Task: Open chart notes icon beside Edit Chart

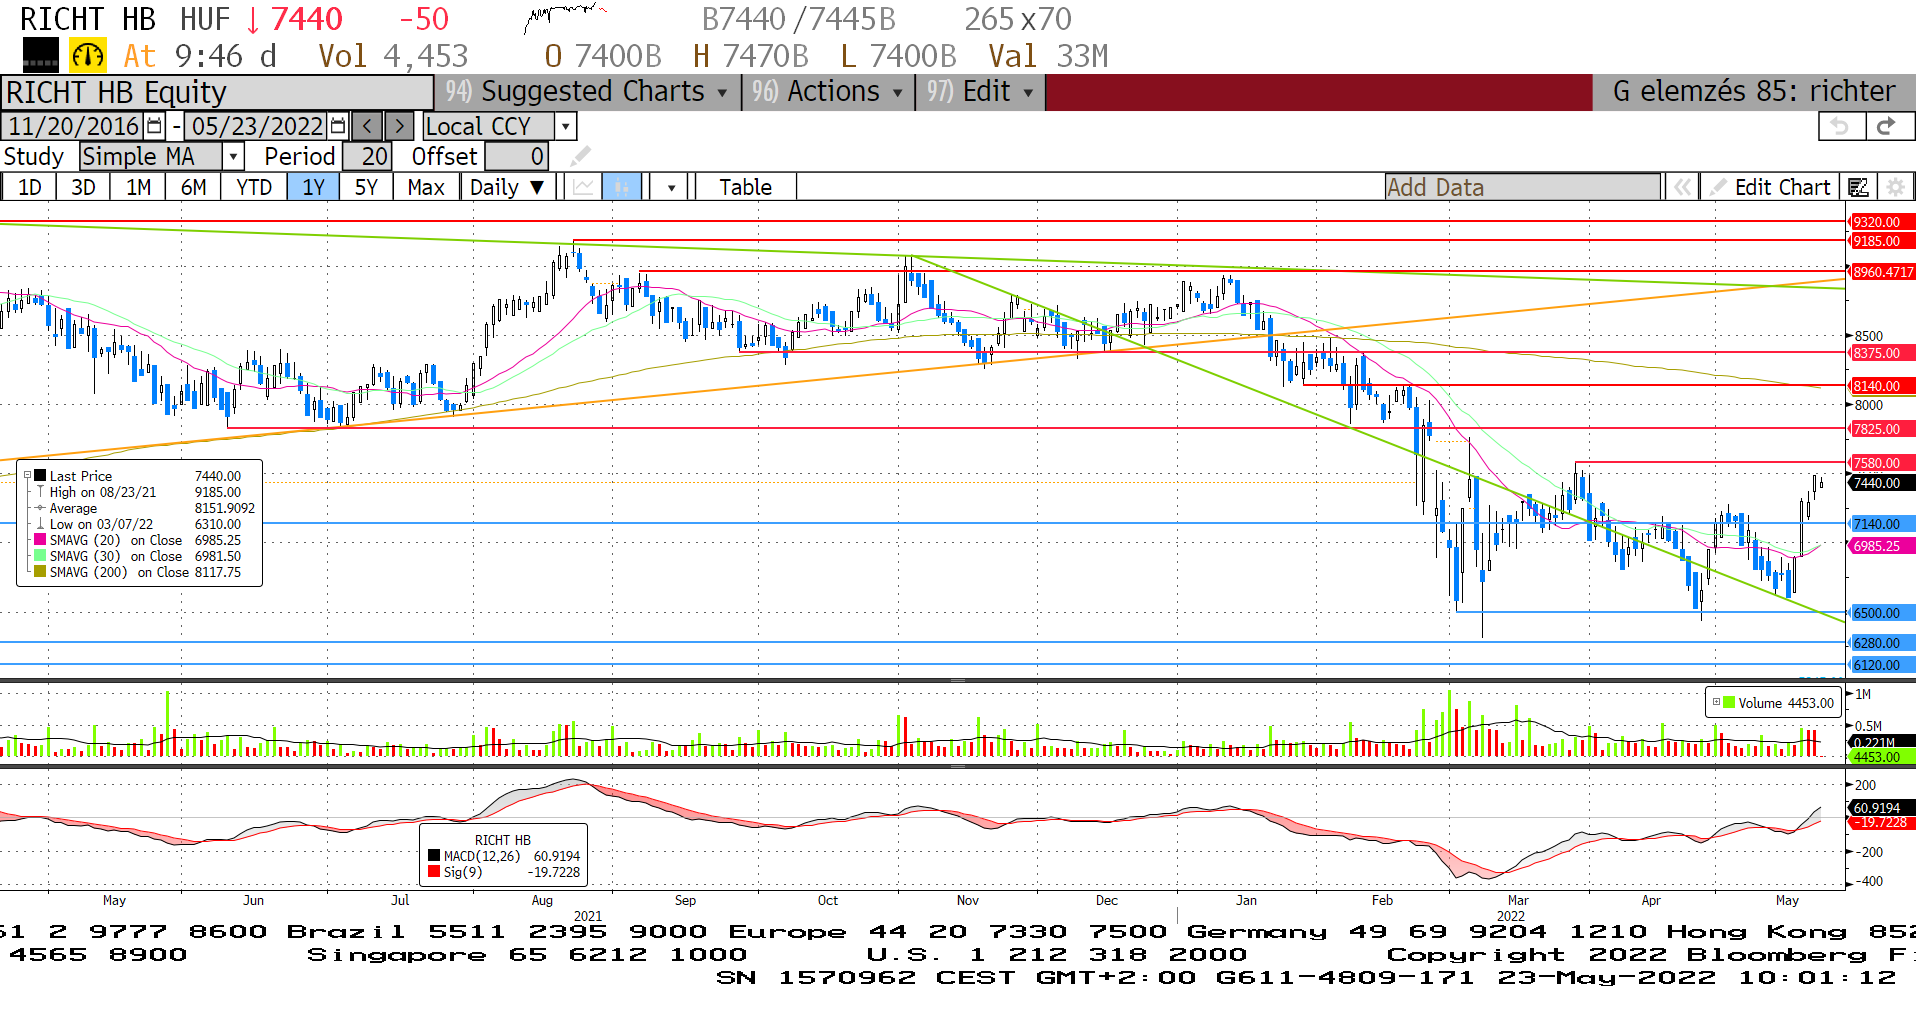Action: pyautogui.click(x=1859, y=187)
